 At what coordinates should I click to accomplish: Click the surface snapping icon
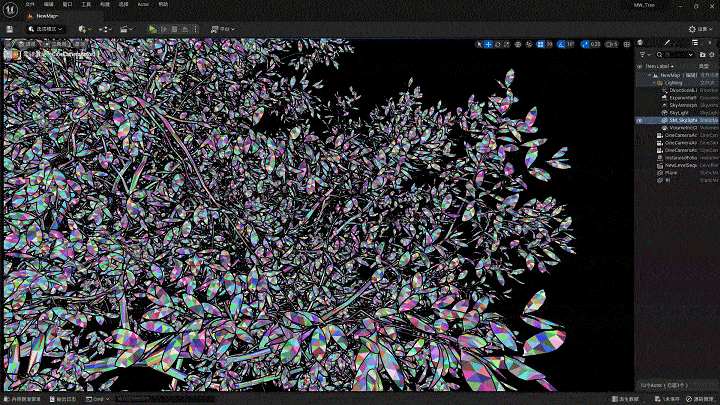531,44
